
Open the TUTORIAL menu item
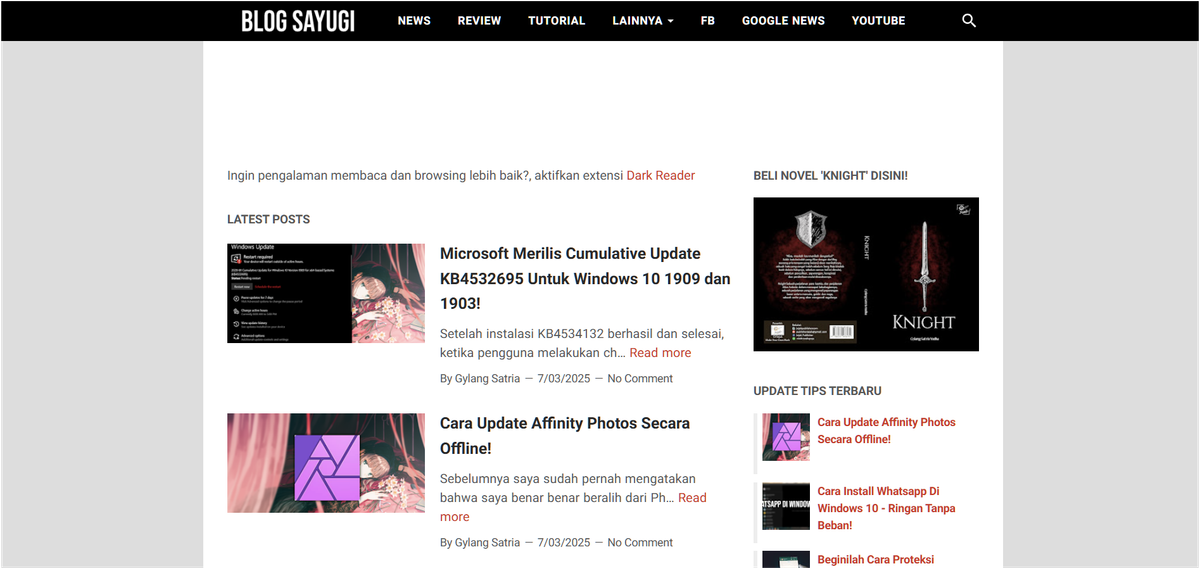pos(557,20)
